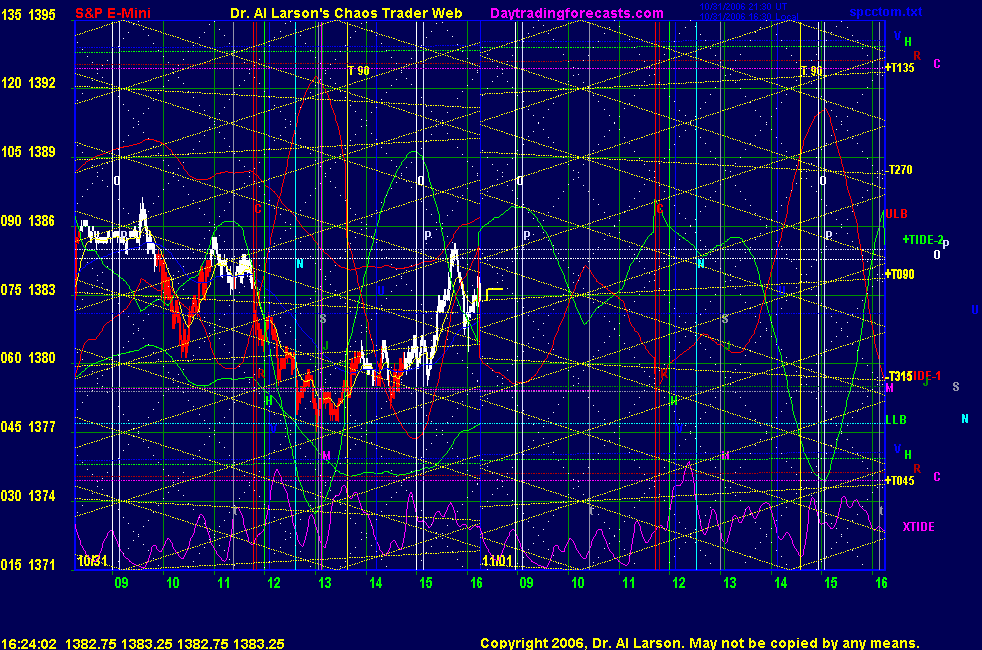
Task: Select the "Dr. Al Larson's Chaos Trader Web" heading
Action: pyautogui.click(x=346, y=13)
